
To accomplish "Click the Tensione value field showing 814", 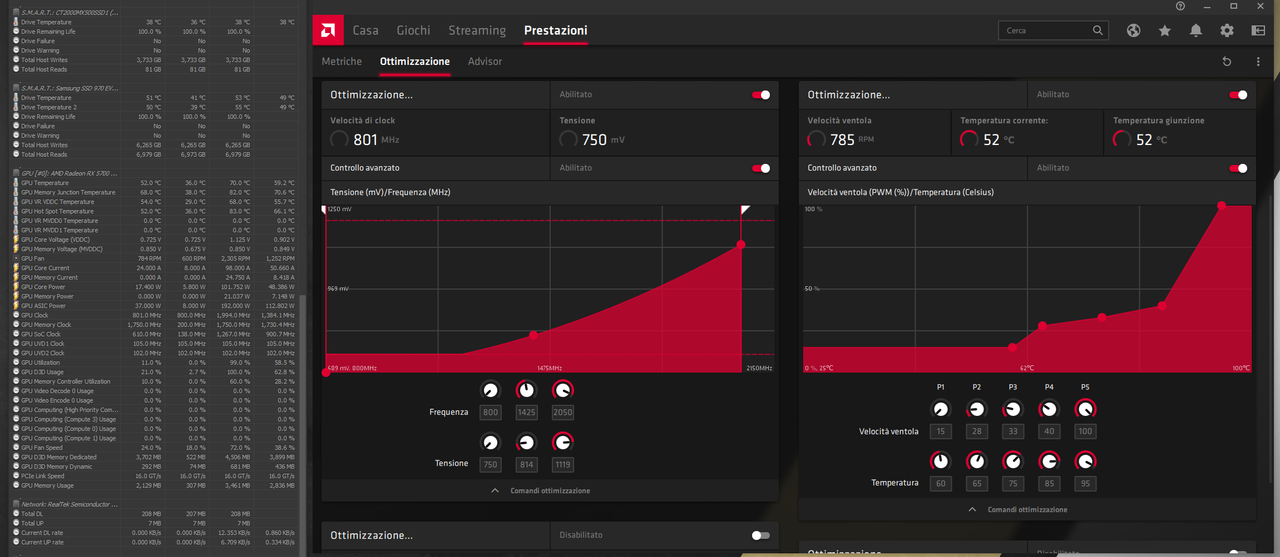I will [x=526, y=465].
